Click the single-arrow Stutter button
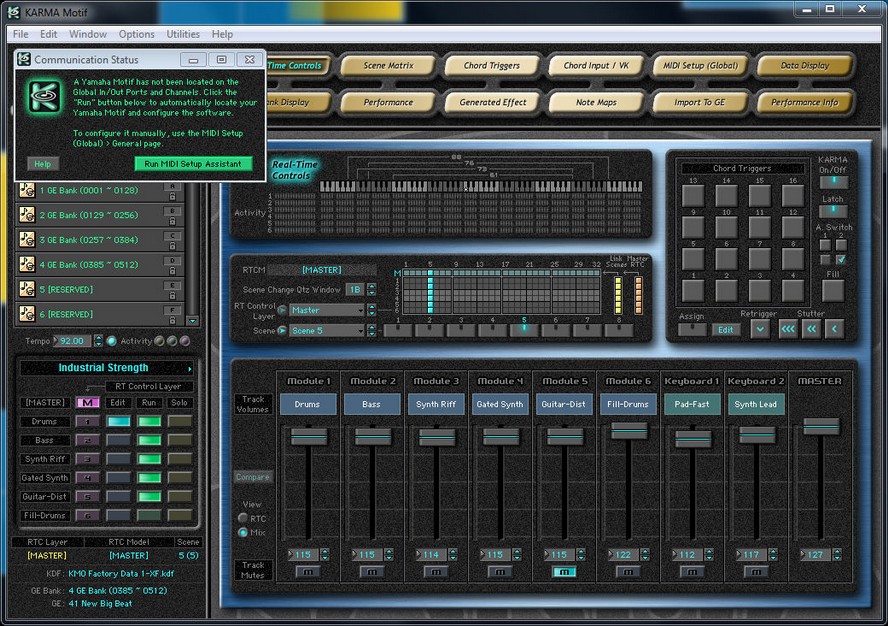 tap(834, 328)
